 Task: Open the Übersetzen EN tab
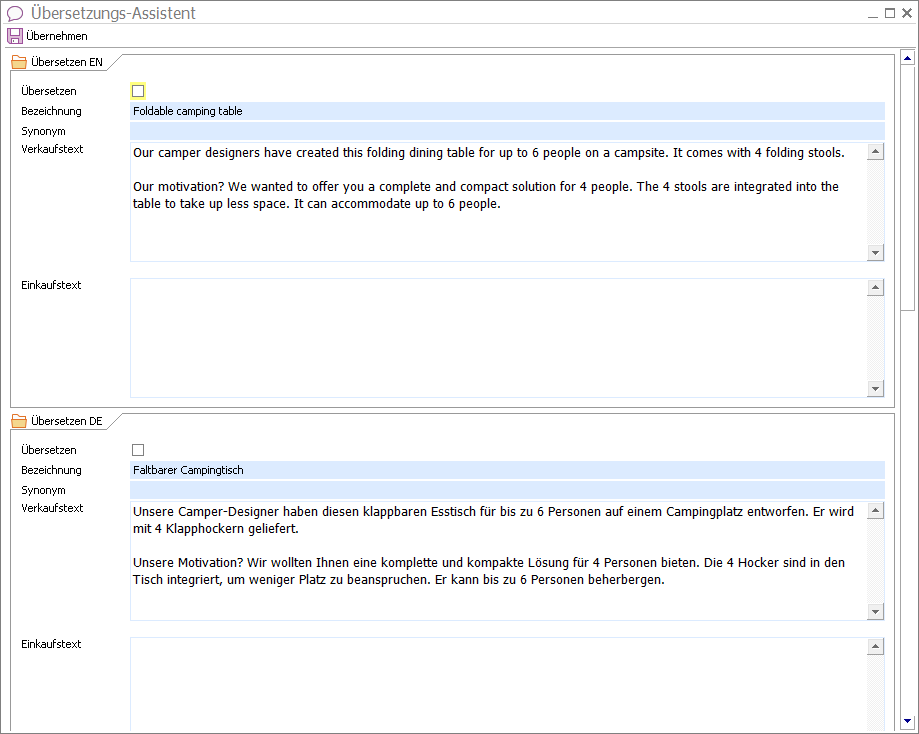pyautogui.click(x=66, y=62)
